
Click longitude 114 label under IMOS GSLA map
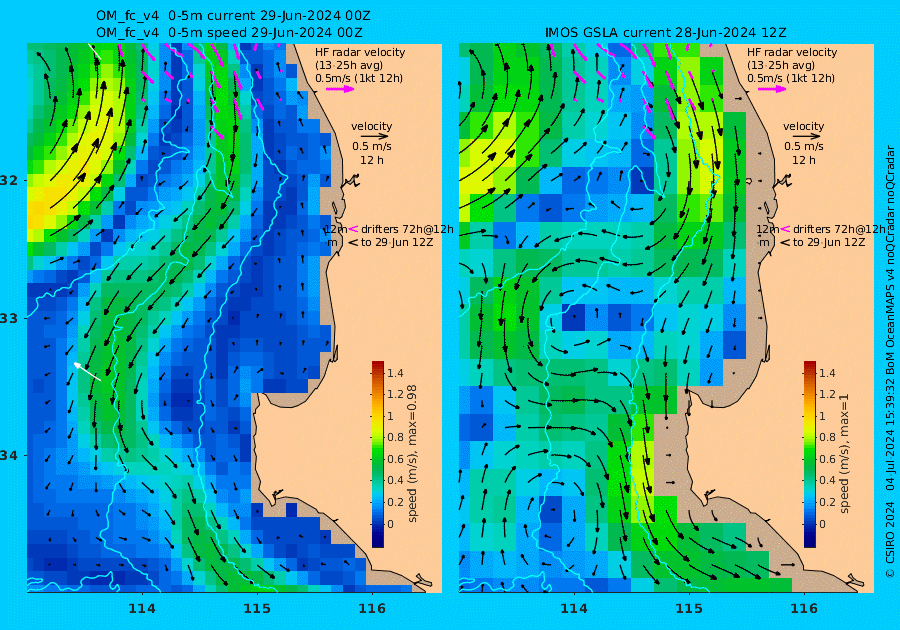(x=573, y=609)
